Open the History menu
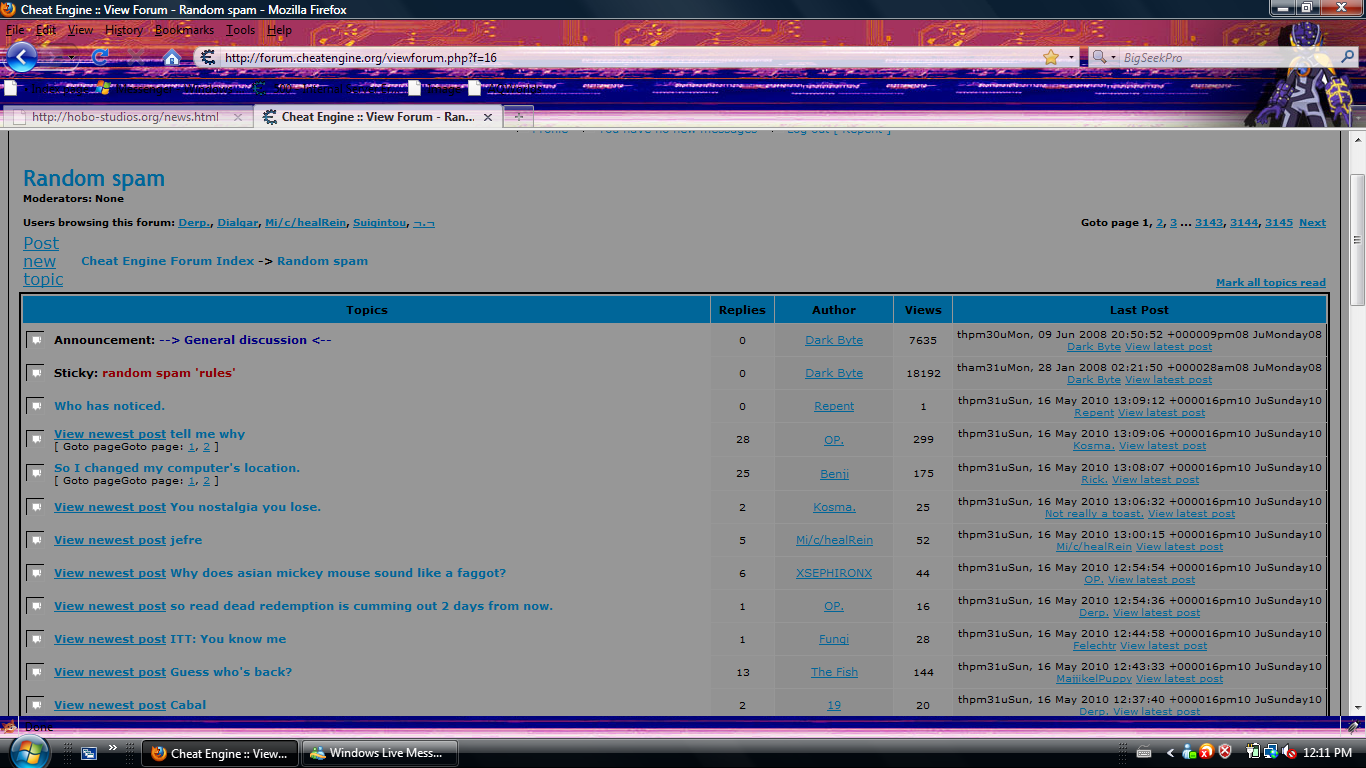 point(124,30)
